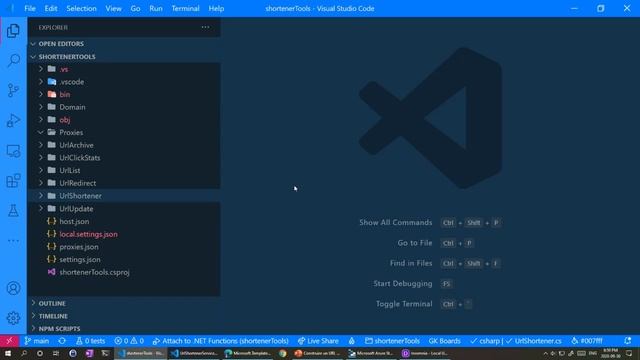Open notifications bell in status bar

click(x=627, y=341)
